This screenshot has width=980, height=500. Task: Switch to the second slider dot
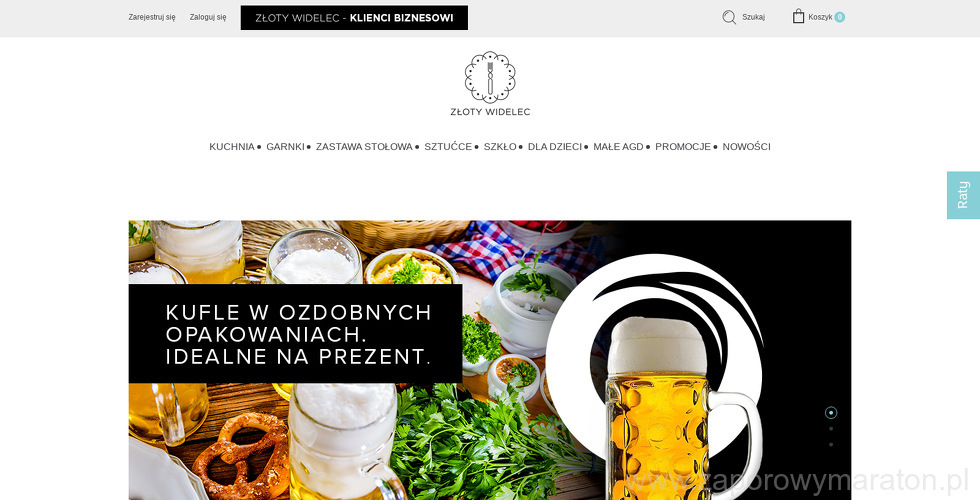point(831,429)
